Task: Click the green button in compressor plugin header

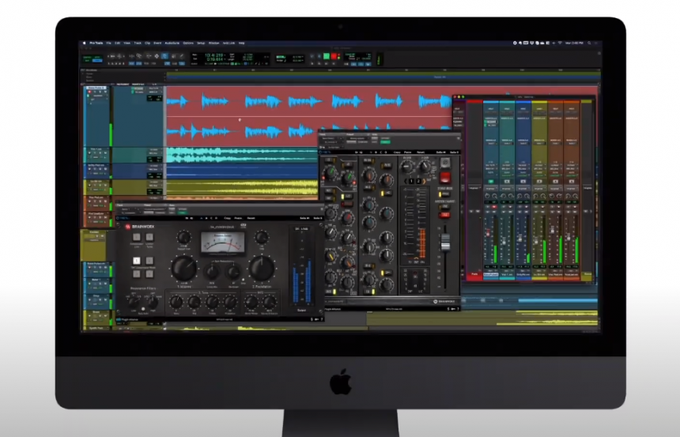Action: point(182,213)
